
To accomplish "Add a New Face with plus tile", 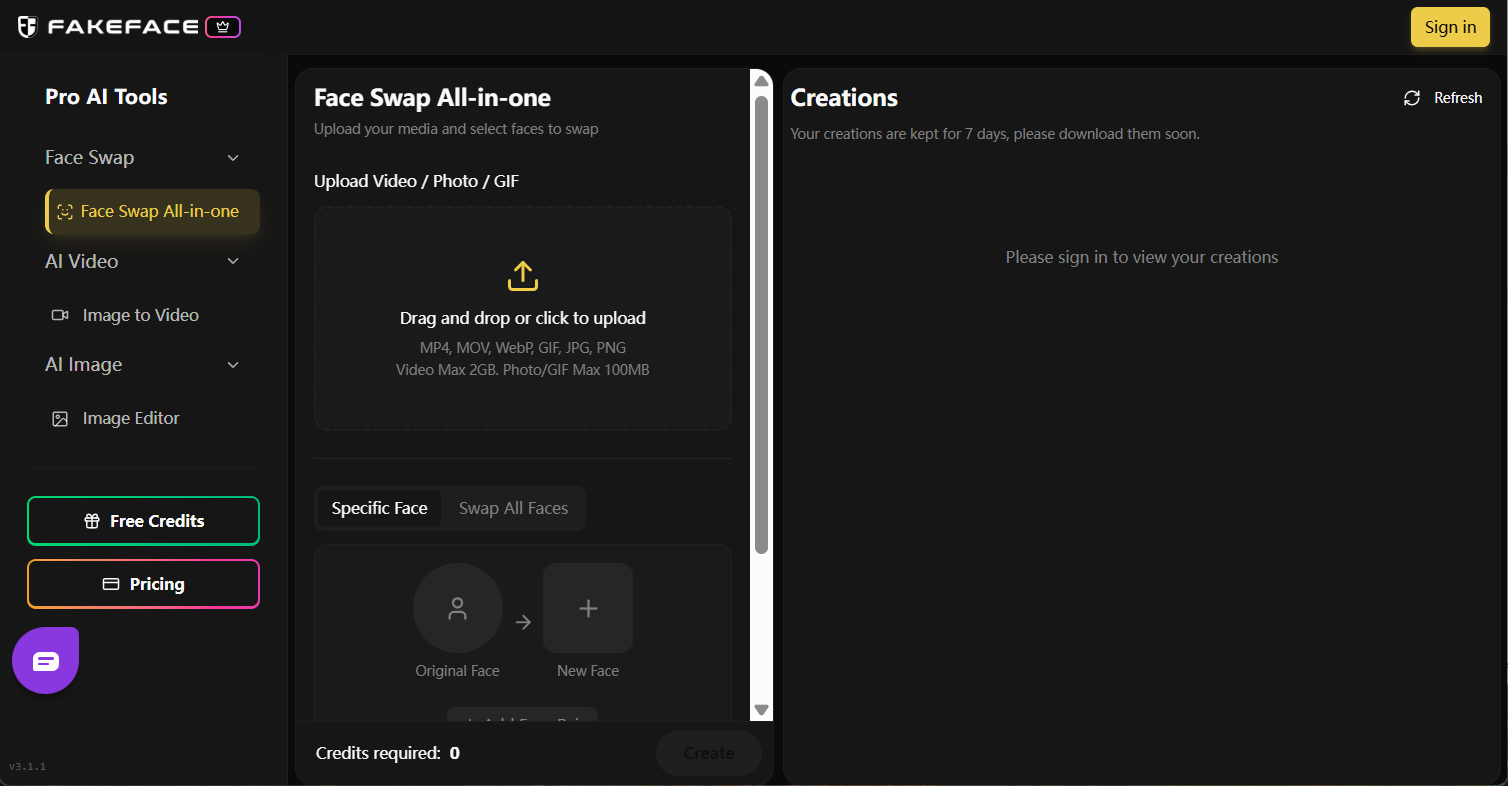I will click(588, 608).
